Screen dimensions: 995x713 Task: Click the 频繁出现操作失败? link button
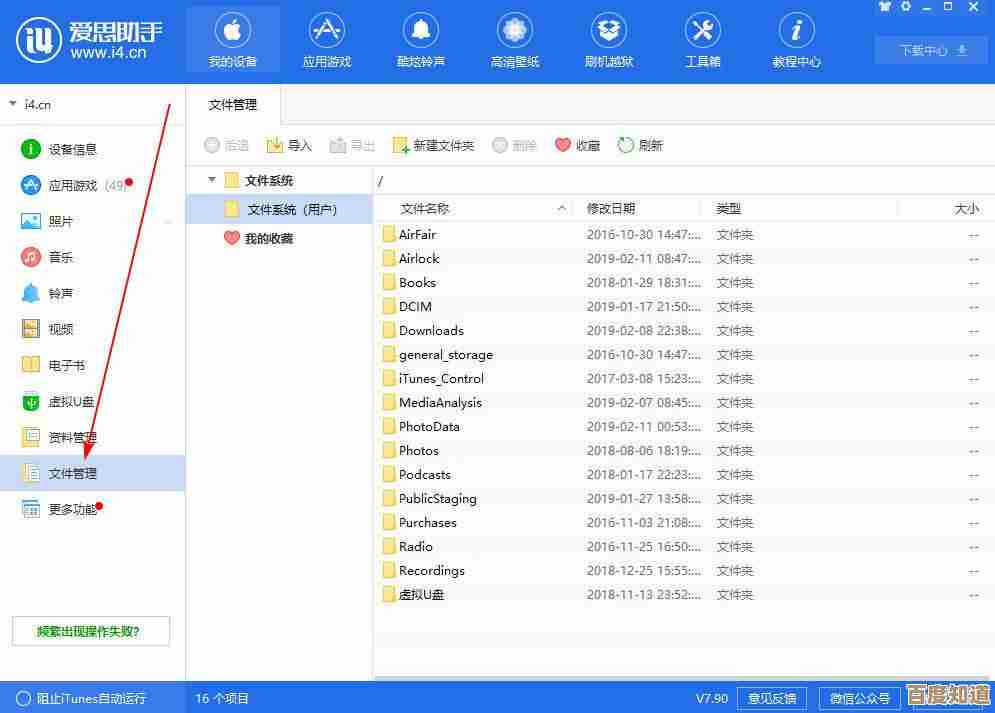coord(91,631)
